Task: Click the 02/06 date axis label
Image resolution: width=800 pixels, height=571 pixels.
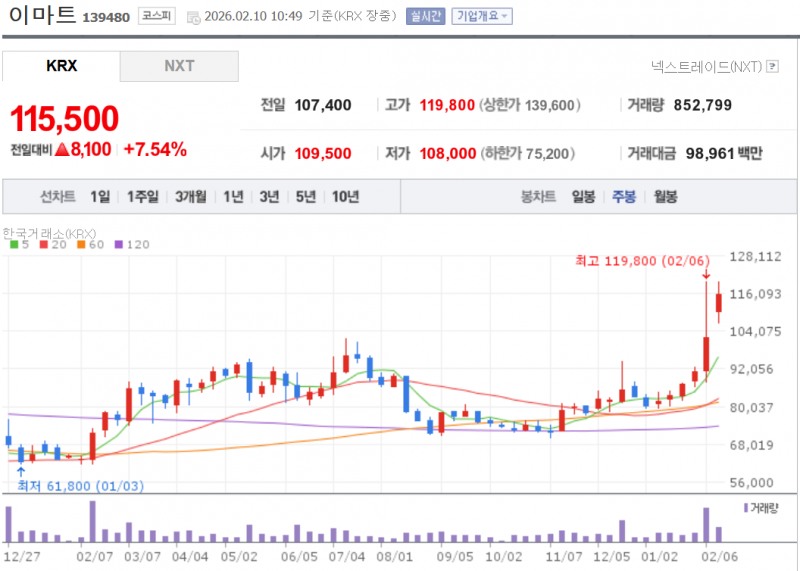Action: pyautogui.click(x=719, y=556)
